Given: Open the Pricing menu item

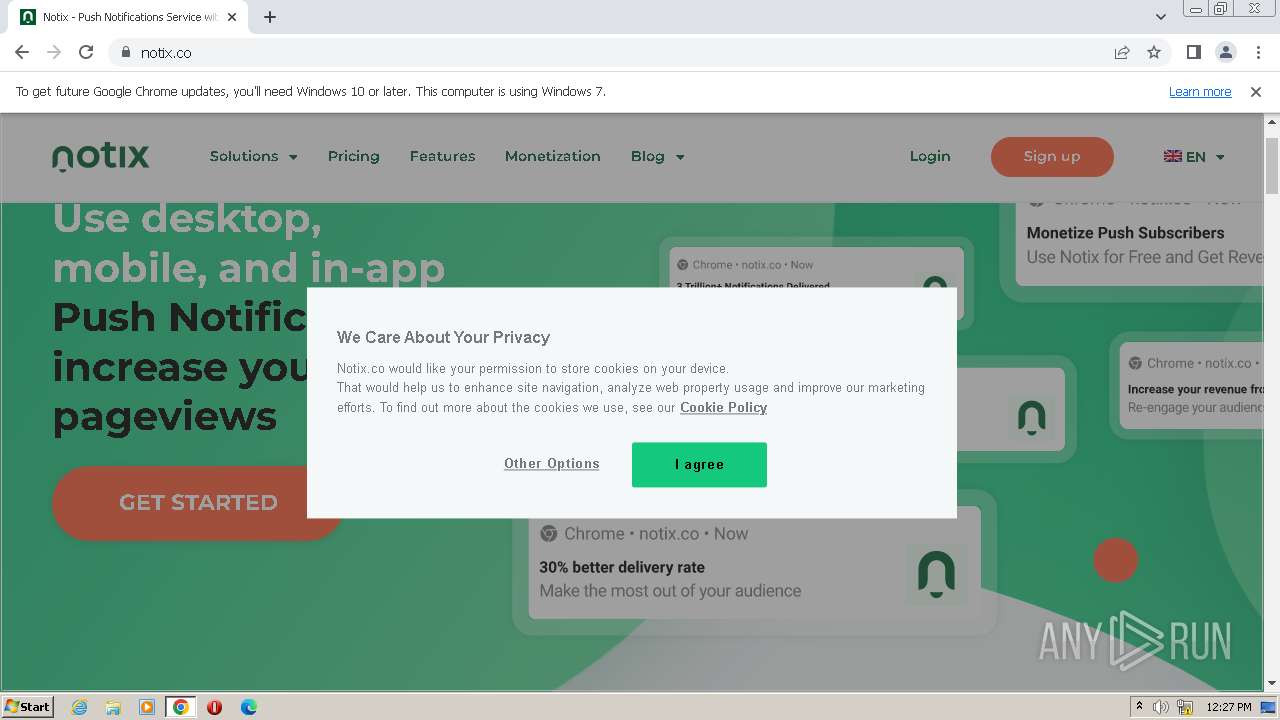Looking at the screenshot, I should tap(353, 156).
